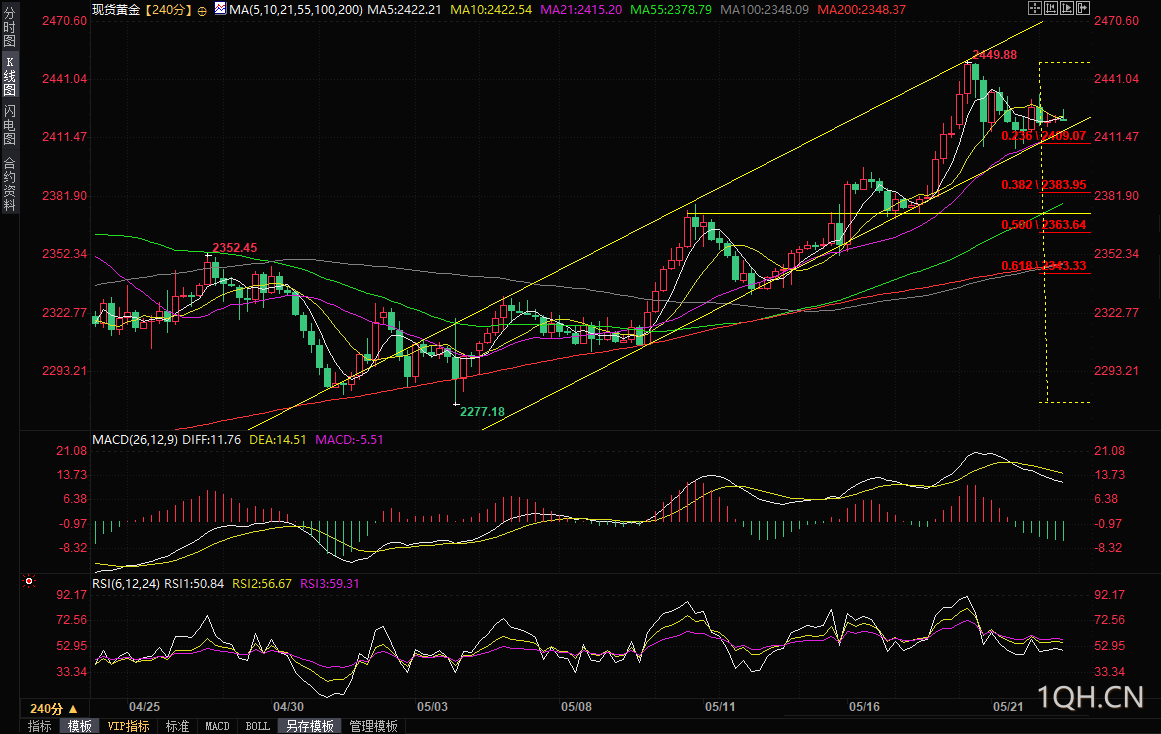Switch to the K线图 view tab

[10, 76]
